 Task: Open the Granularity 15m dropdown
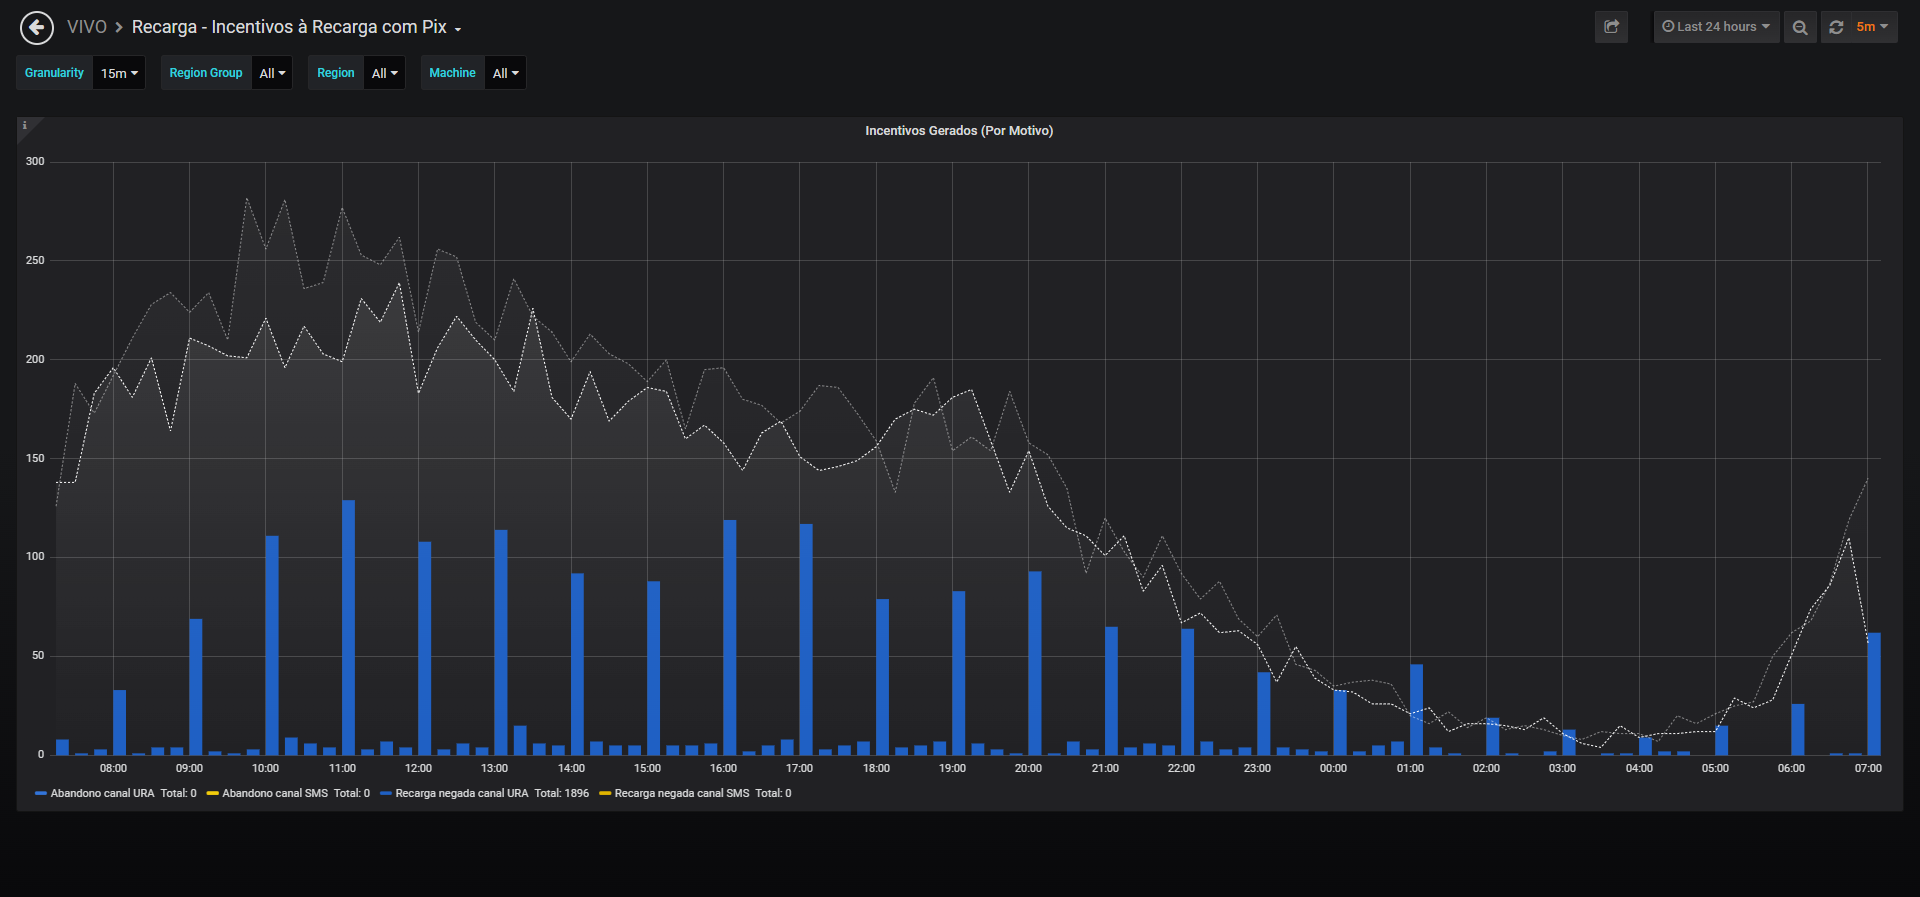point(119,73)
